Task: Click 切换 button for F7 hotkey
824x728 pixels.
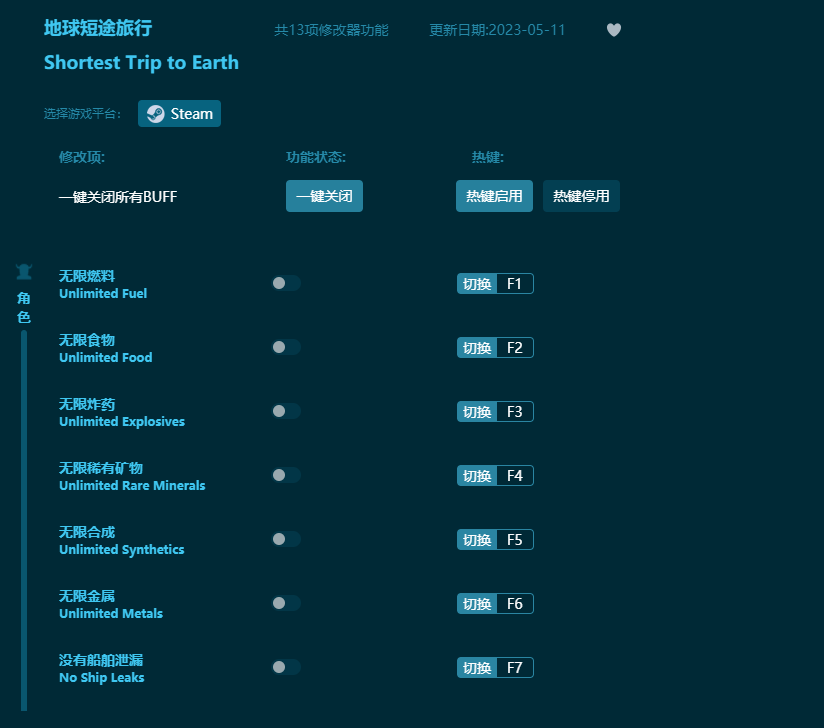Action: tap(477, 668)
